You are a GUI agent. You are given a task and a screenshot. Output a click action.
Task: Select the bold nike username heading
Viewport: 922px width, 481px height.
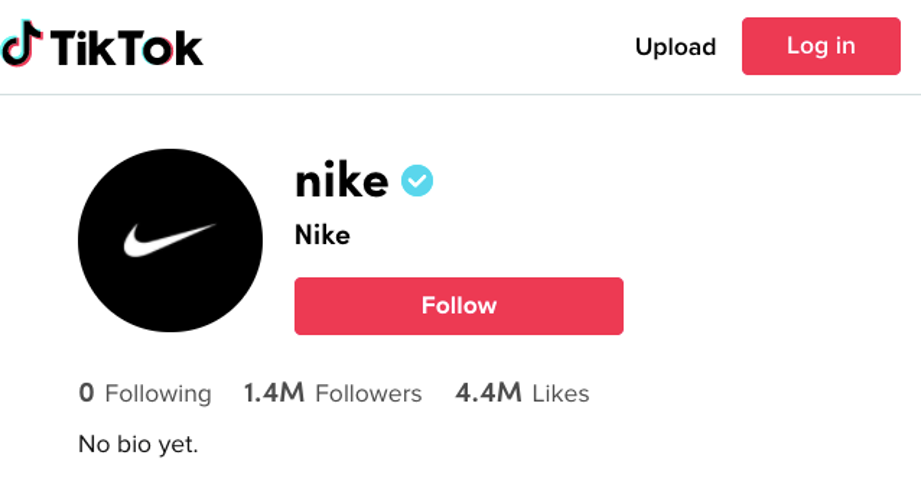point(341,181)
